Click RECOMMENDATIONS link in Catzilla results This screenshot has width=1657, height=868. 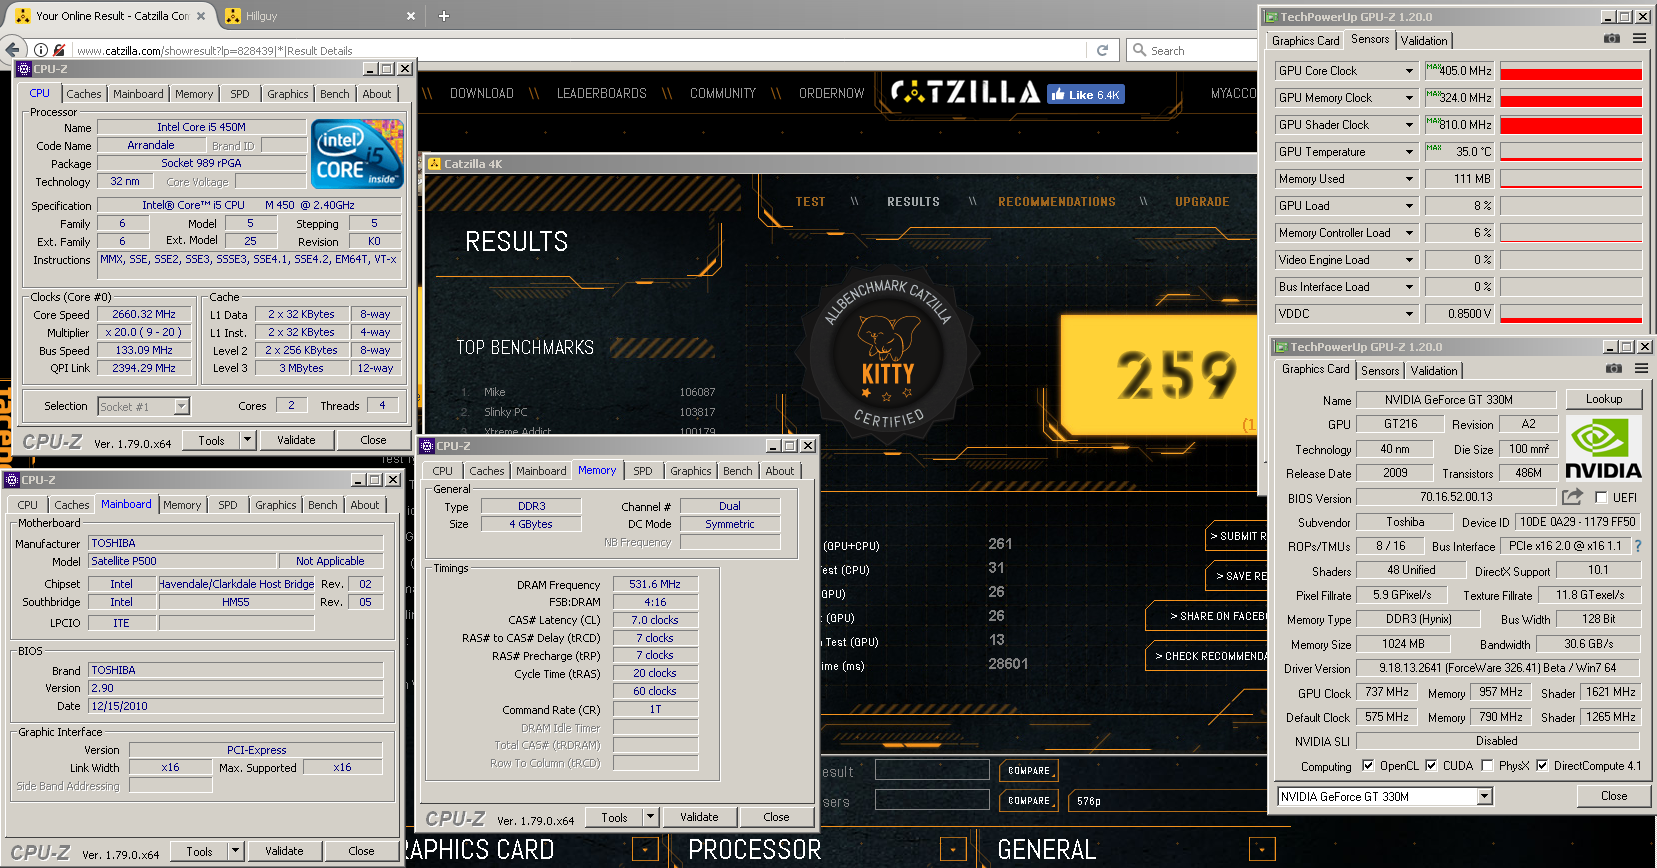(x=1057, y=202)
